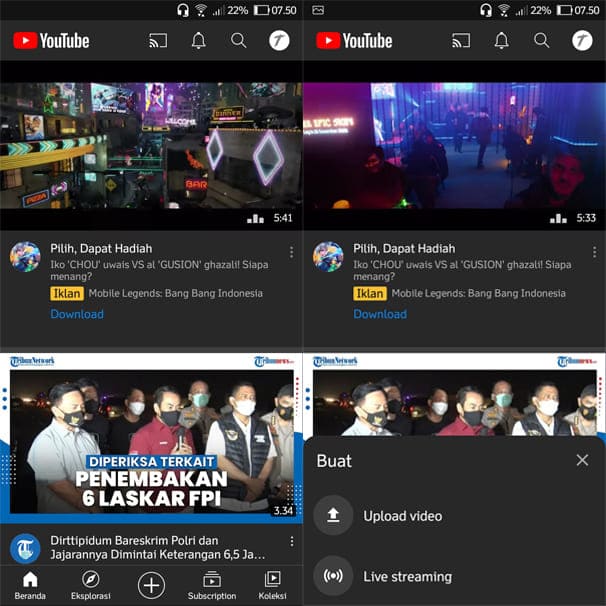Choose Live streaming in Buat panel
The image size is (606, 606).
407,576
